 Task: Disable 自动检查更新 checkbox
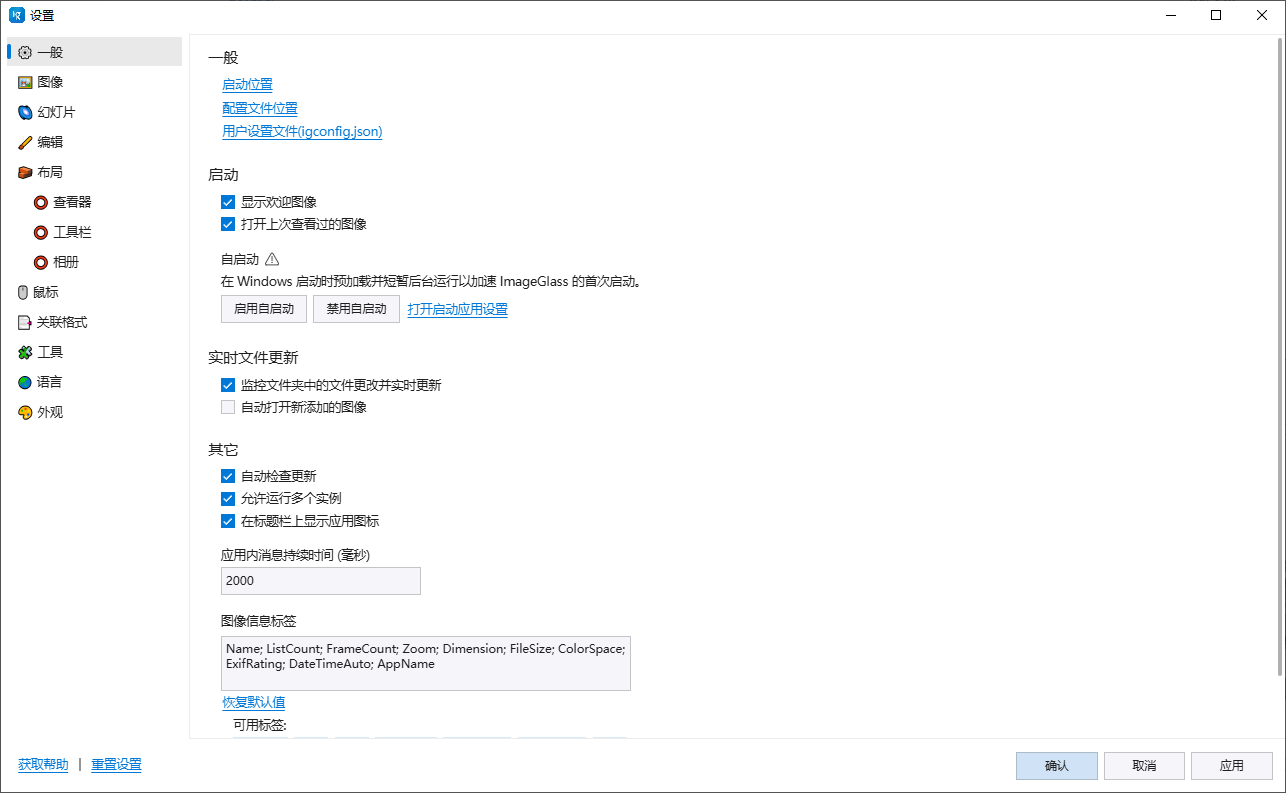[228, 476]
